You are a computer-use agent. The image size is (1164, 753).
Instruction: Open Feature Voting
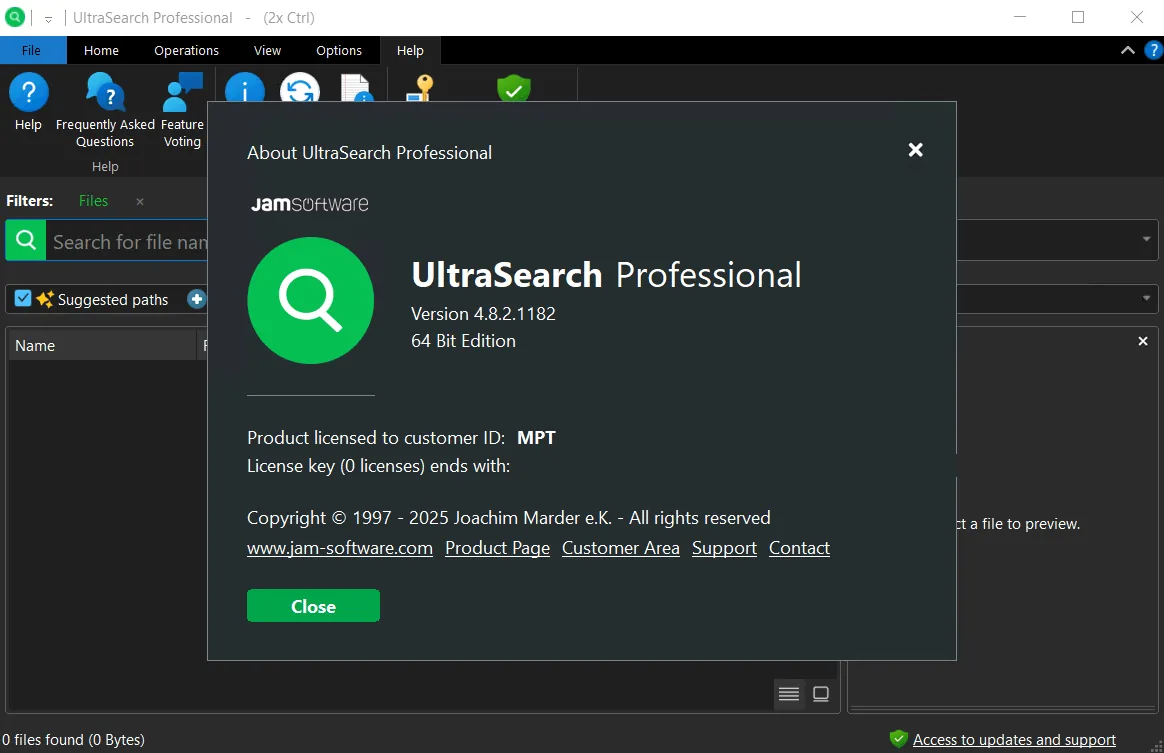[182, 110]
